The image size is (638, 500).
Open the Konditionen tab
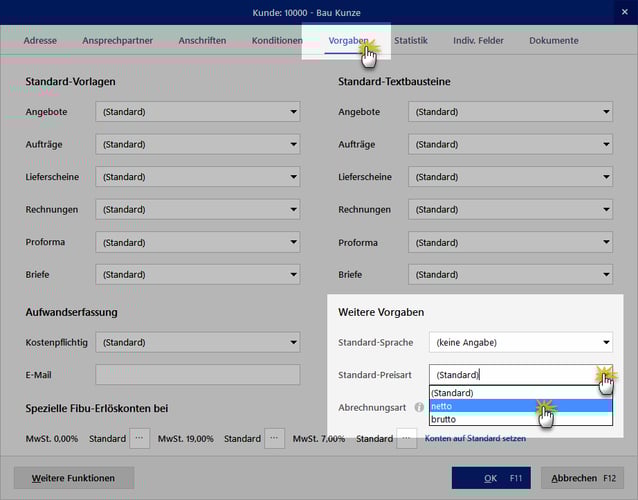[x=277, y=41]
